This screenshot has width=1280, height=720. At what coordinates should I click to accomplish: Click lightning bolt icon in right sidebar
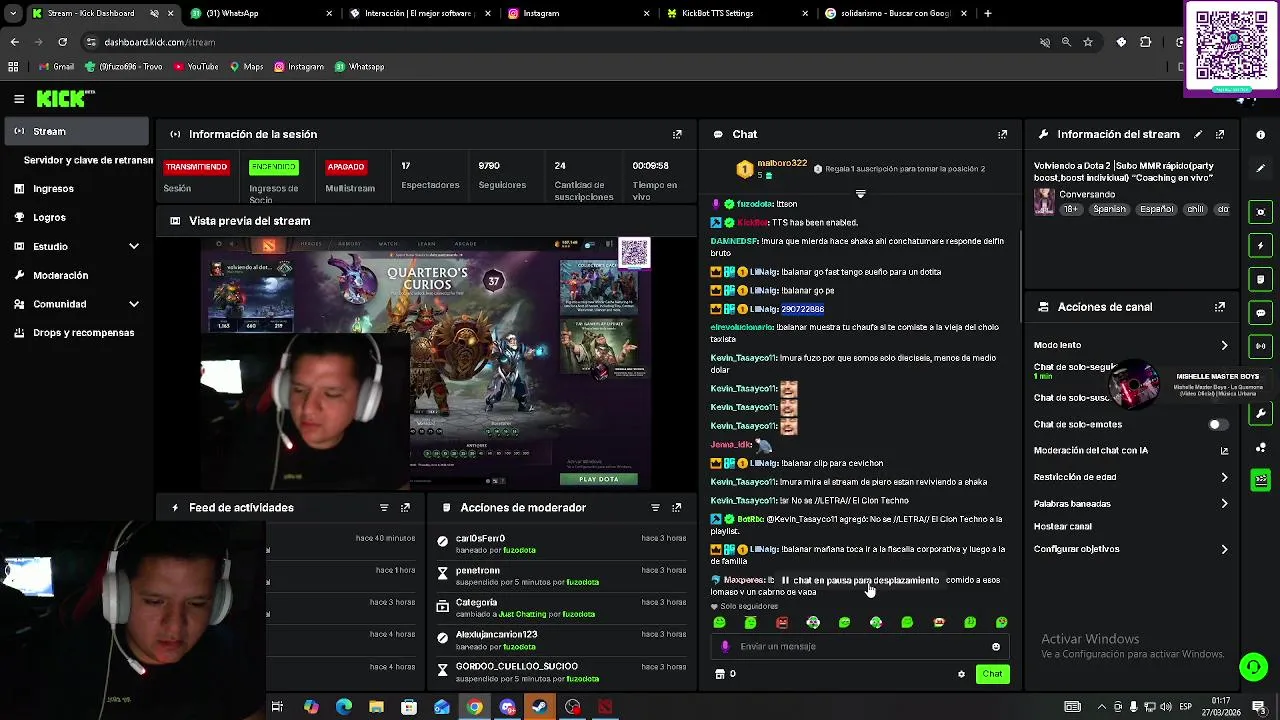(x=1261, y=245)
